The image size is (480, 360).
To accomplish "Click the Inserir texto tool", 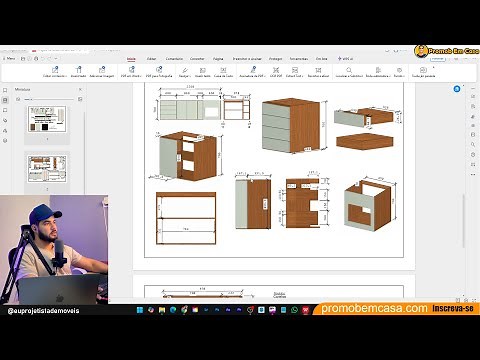I will pyautogui.click(x=79, y=72).
